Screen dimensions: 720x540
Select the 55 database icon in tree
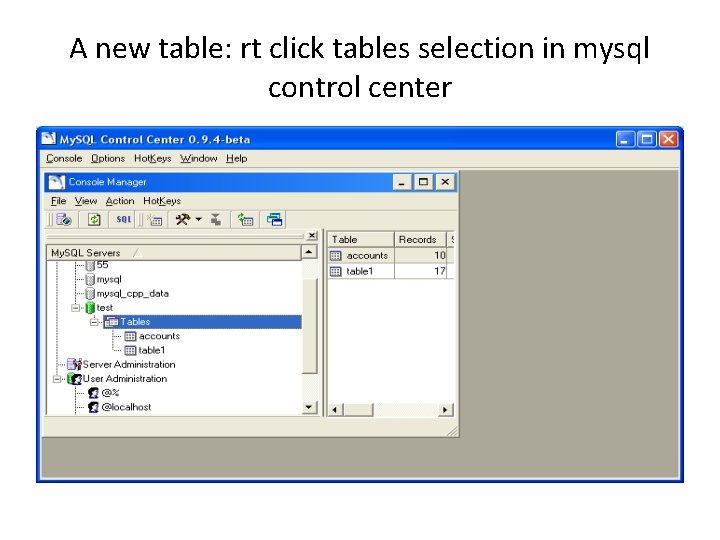point(90,265)
